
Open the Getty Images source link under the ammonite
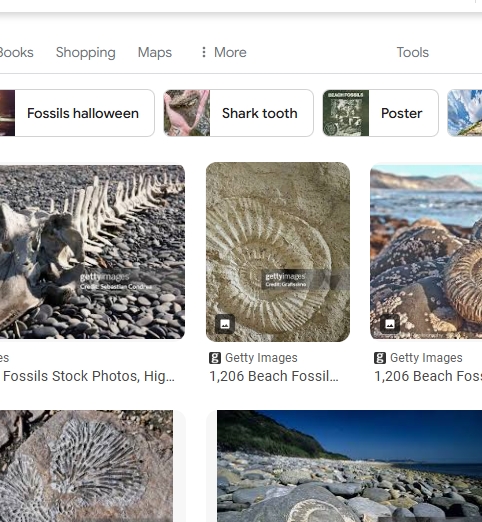261,358
